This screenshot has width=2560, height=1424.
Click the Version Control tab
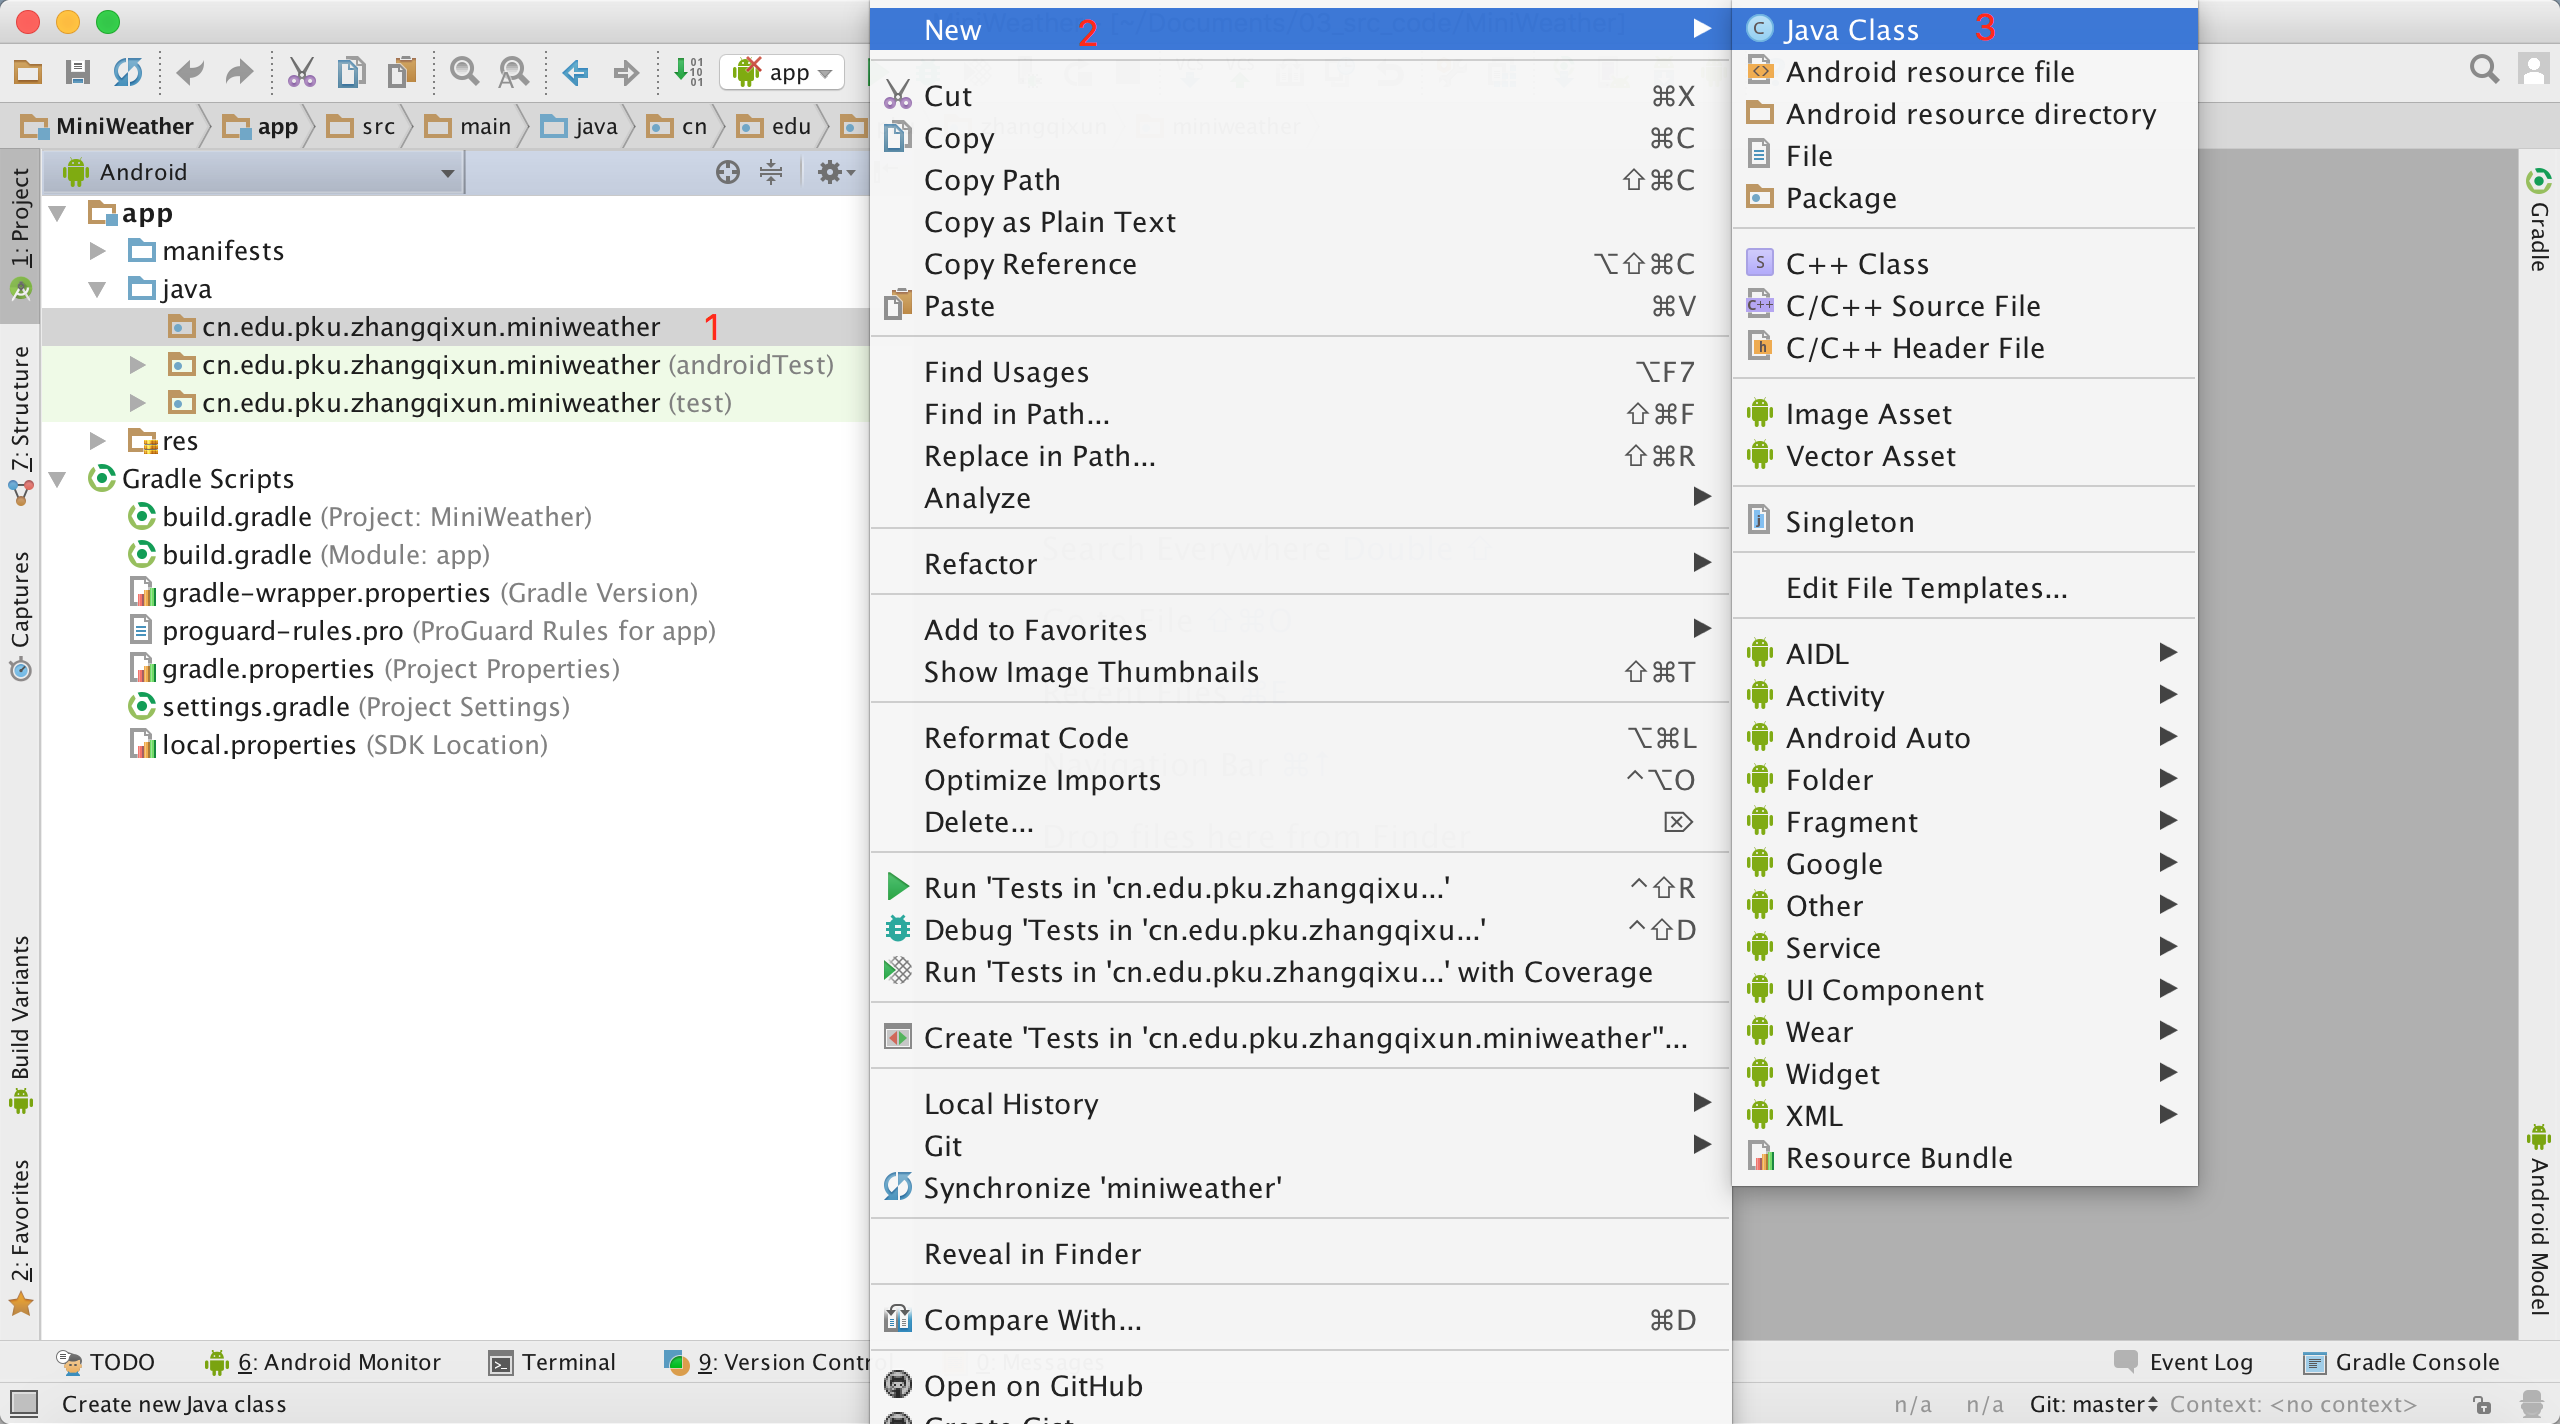click(x=768, y=1362)
